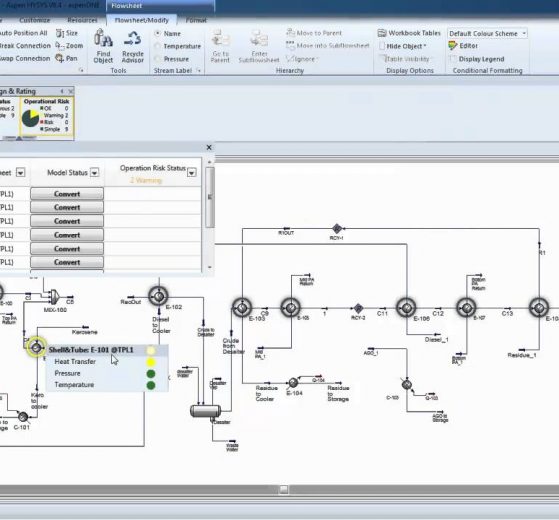Open the Find Object tool
This screenshot has width=559, height=520.
click(x=103, y=47)
